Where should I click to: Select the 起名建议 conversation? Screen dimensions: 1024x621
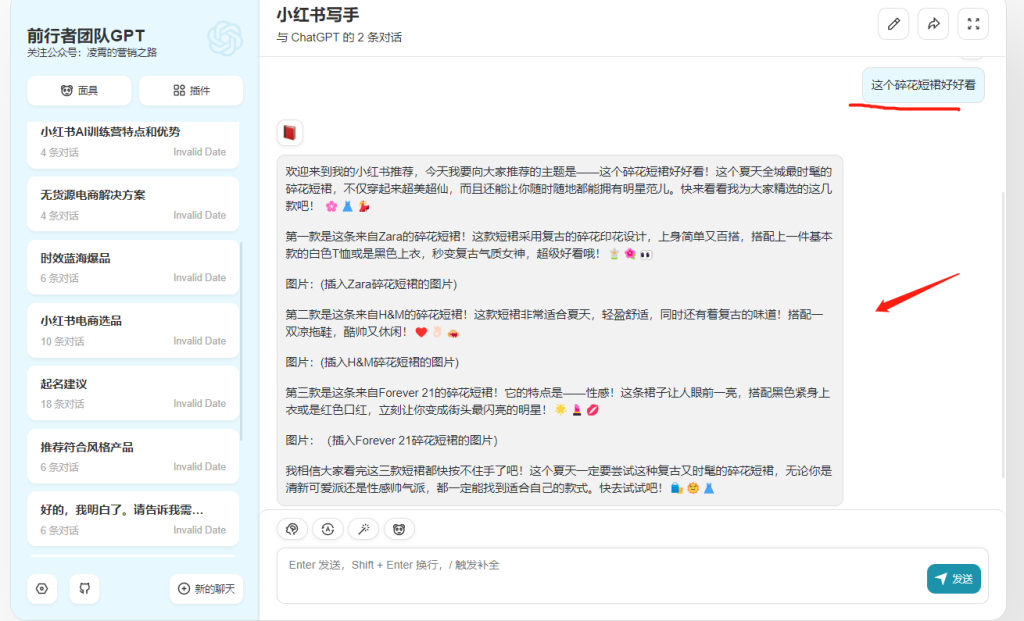[133, 392]
